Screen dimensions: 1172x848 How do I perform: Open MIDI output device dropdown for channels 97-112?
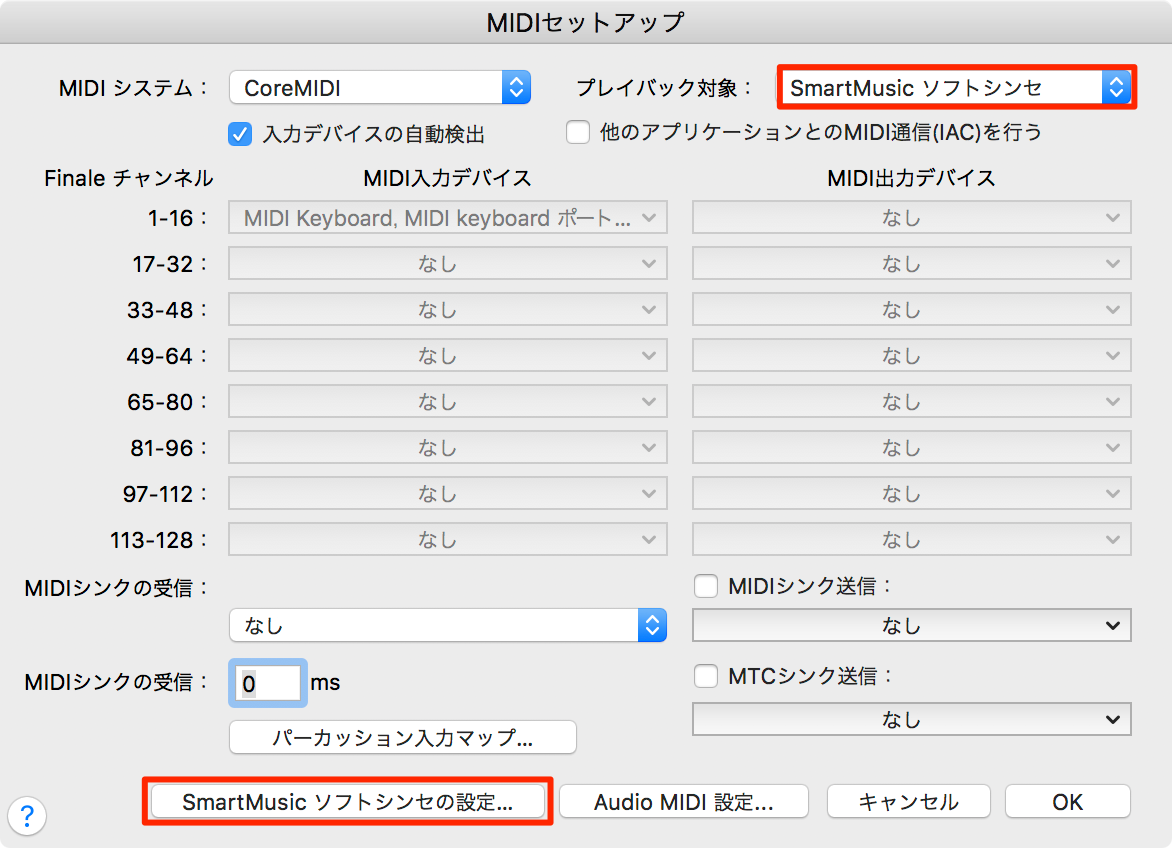[911, 494]
